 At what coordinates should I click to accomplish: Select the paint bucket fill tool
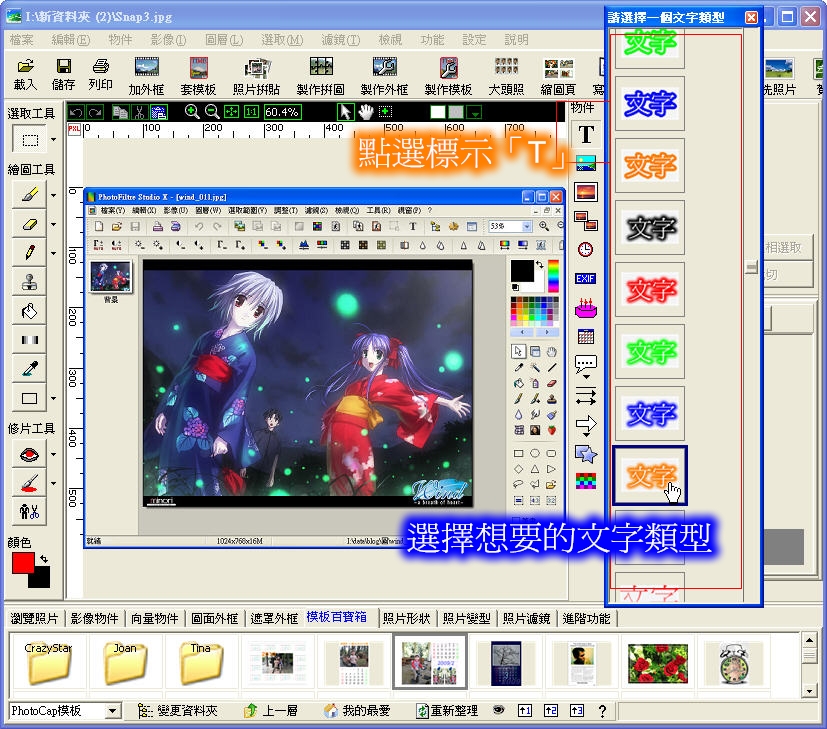point(30,311)
